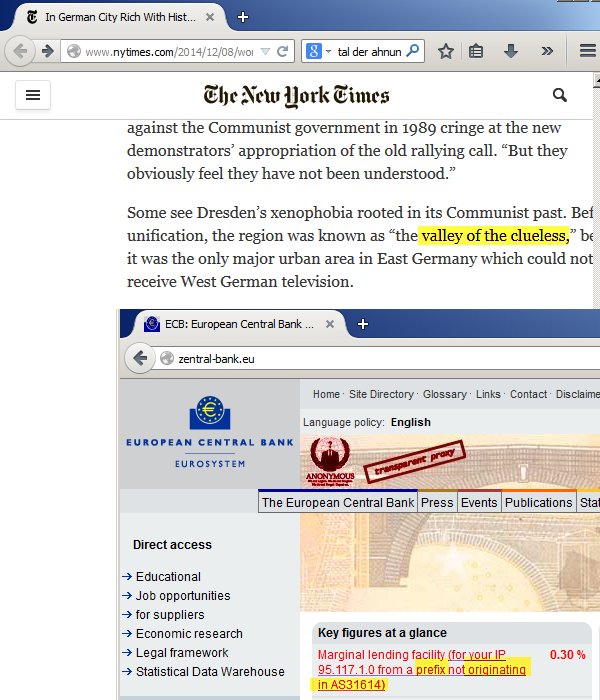
Task: Open the Google search engine selector
Action: tap(318, 51)
